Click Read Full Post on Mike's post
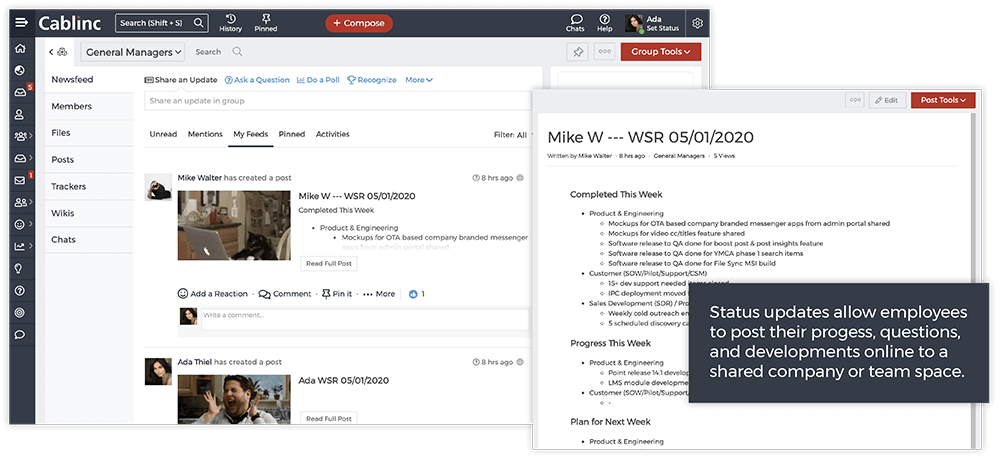 click(x=329, y=263)
